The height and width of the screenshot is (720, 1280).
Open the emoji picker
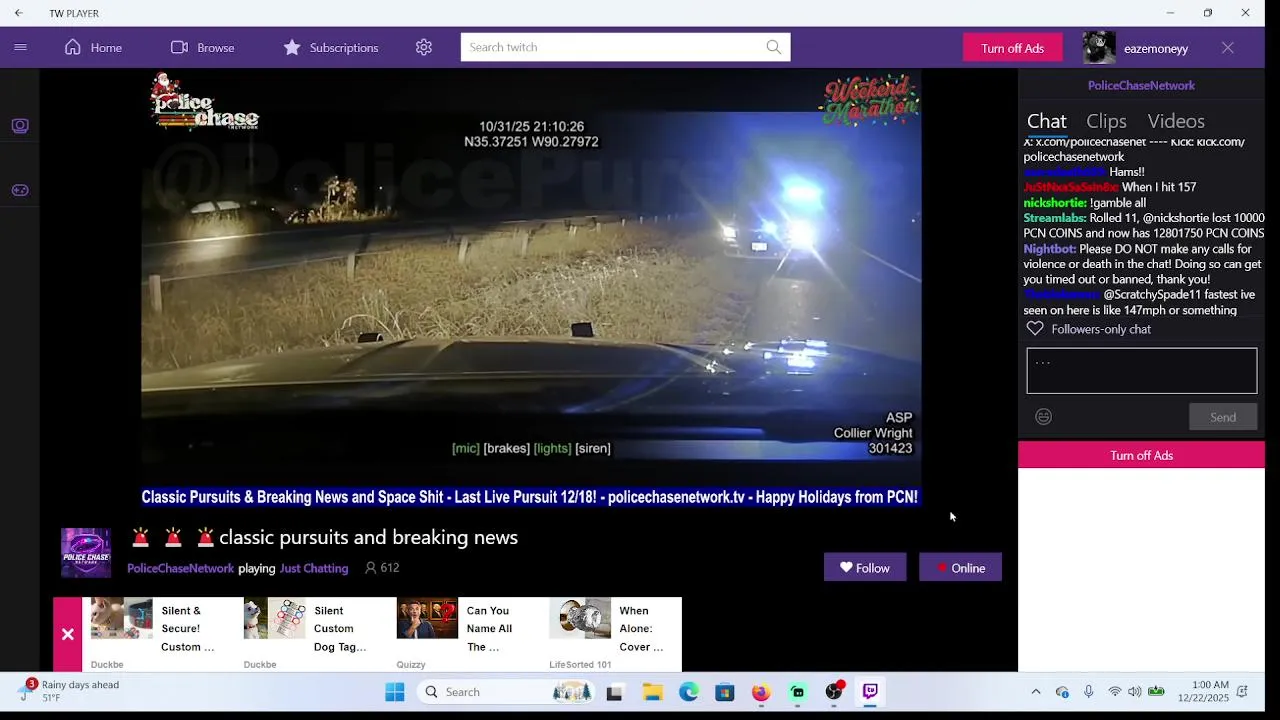click(1043, 417)
